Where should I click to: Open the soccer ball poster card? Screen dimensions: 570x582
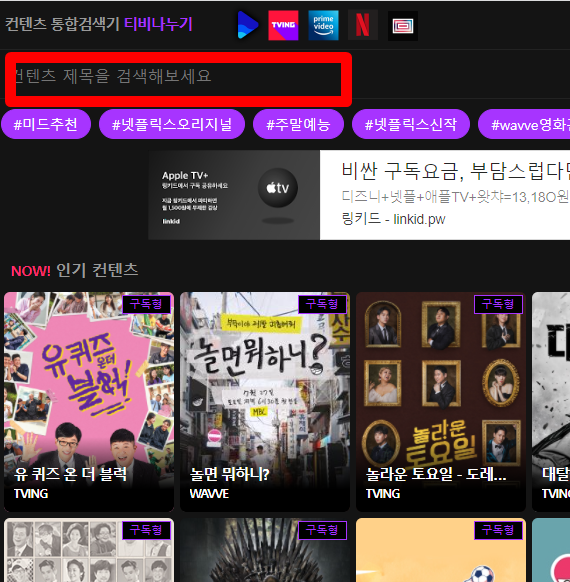pos(441,550)
